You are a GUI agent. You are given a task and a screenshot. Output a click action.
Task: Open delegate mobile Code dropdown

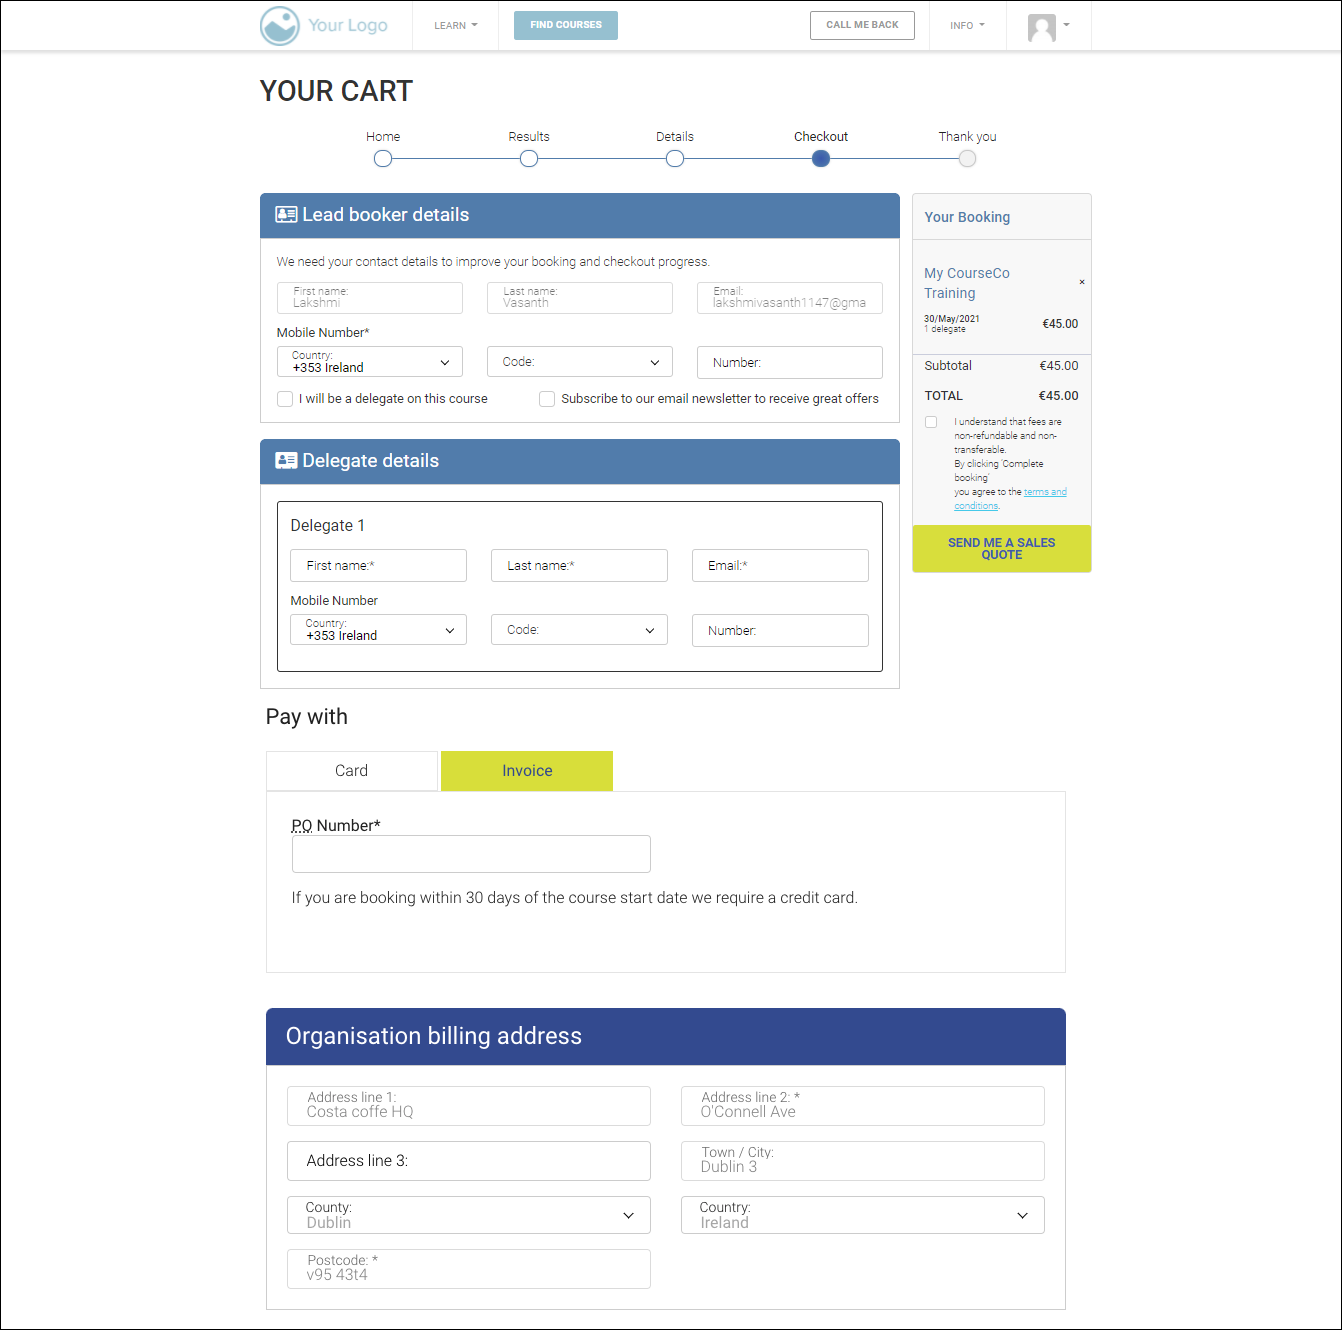point(579,630)
